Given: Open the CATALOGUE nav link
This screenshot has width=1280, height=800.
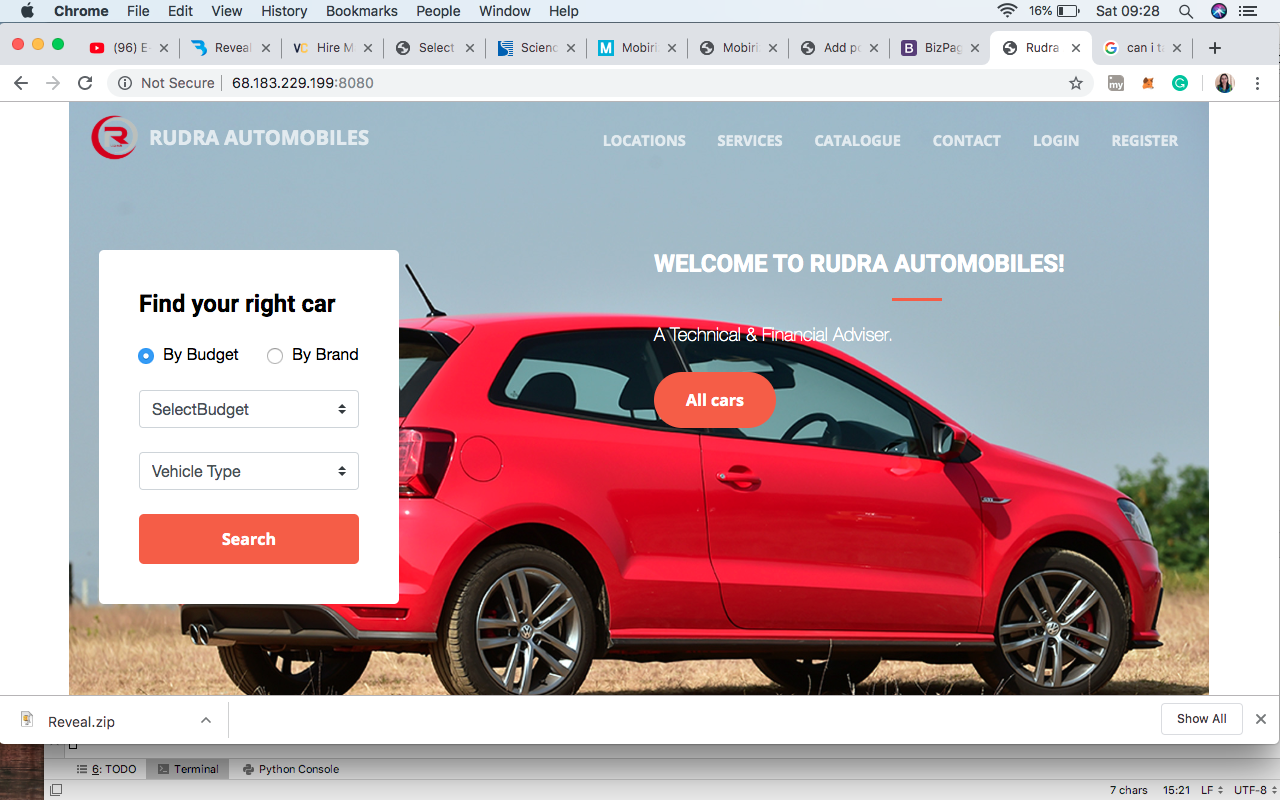Looking at the screenshot, I should 858,141.
